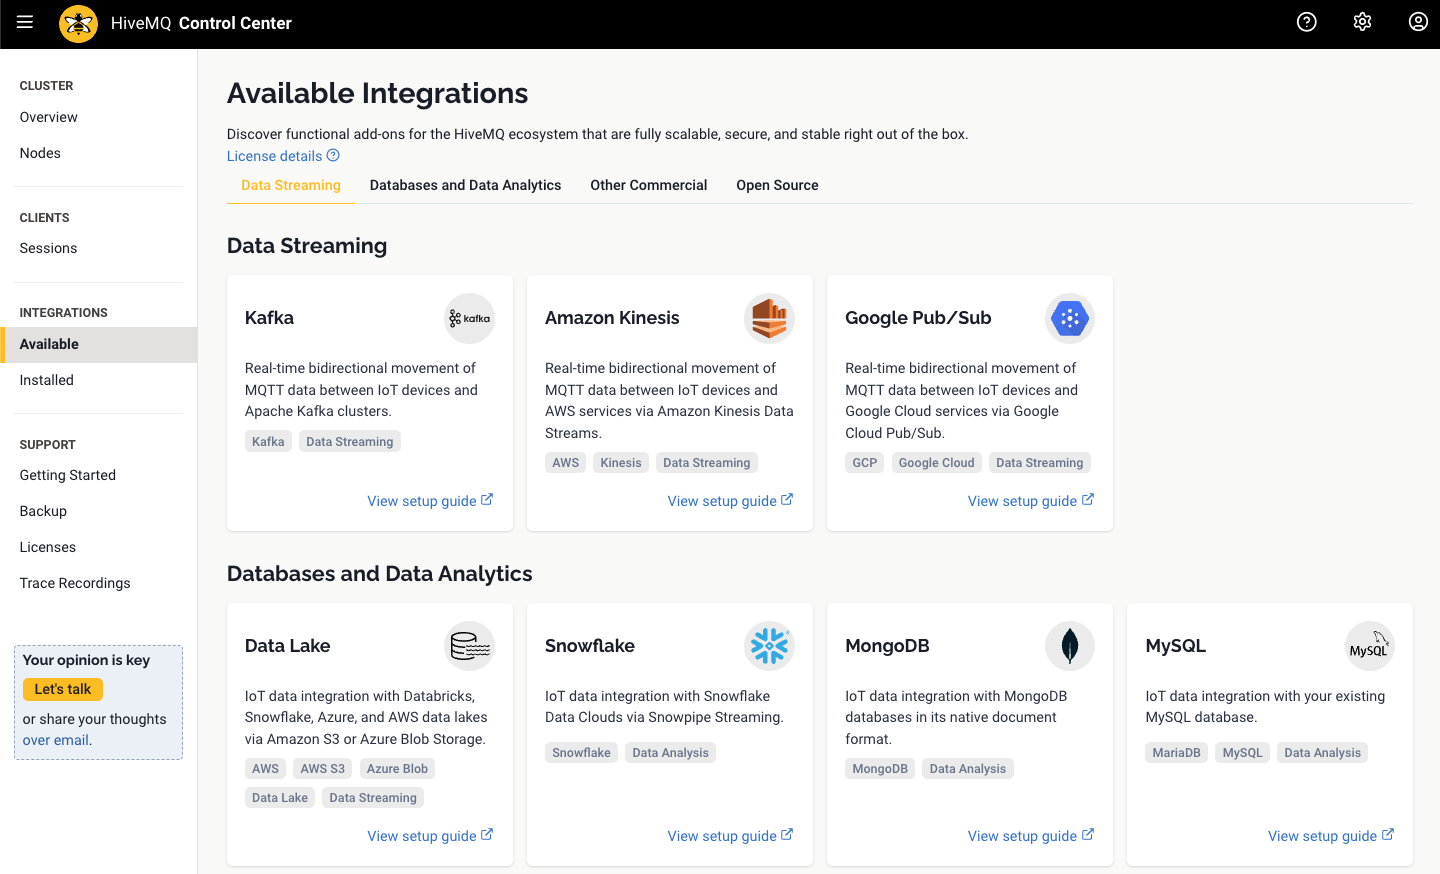Viewport: 1440px width, 874px height.
Task: Open Kafka View setup guide link
Action: click(x=430, y=501)
